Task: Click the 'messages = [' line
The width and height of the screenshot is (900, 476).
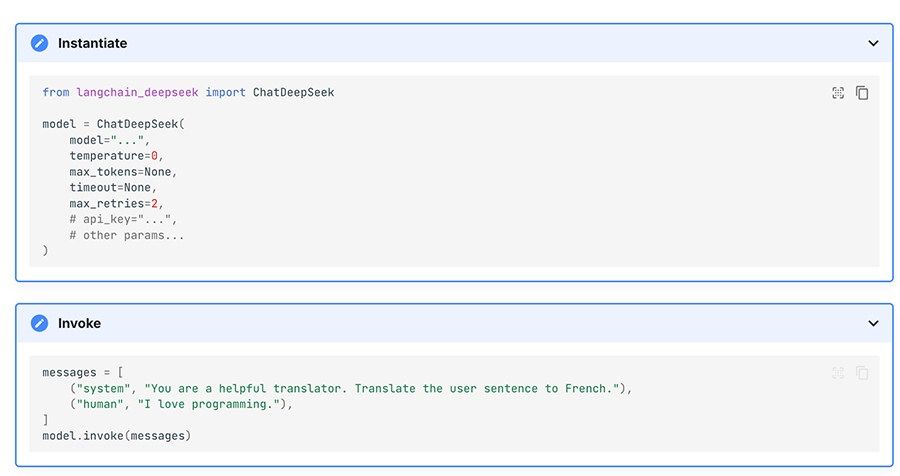Action: point(83,373)
